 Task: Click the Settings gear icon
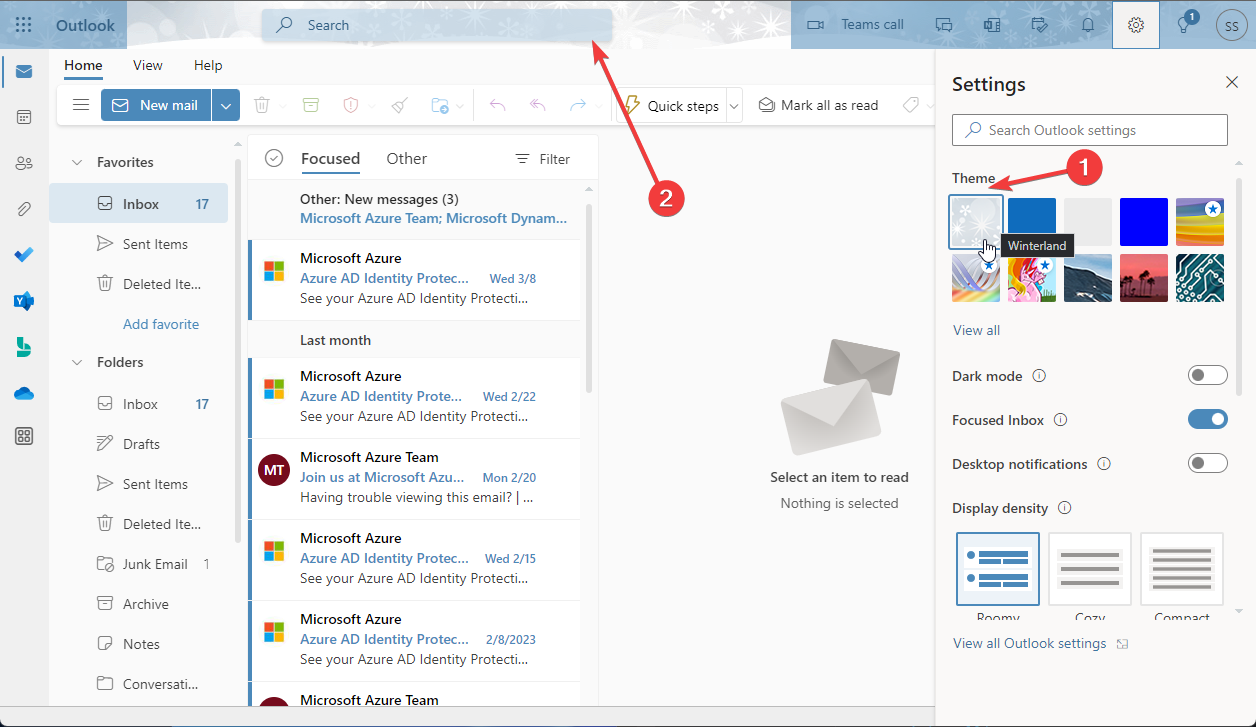[1136, 25]
